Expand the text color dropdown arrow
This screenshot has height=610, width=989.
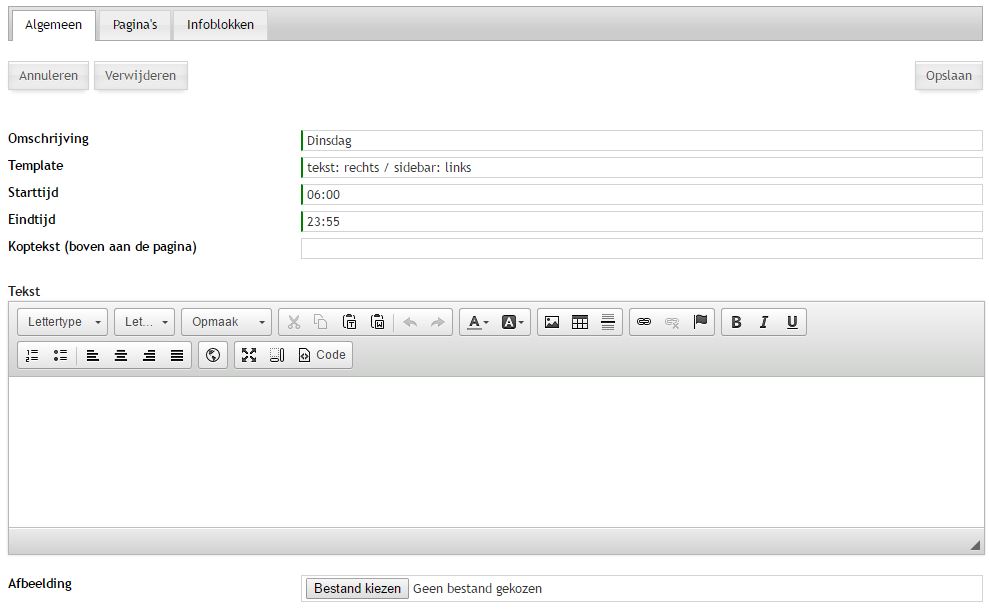487,322
